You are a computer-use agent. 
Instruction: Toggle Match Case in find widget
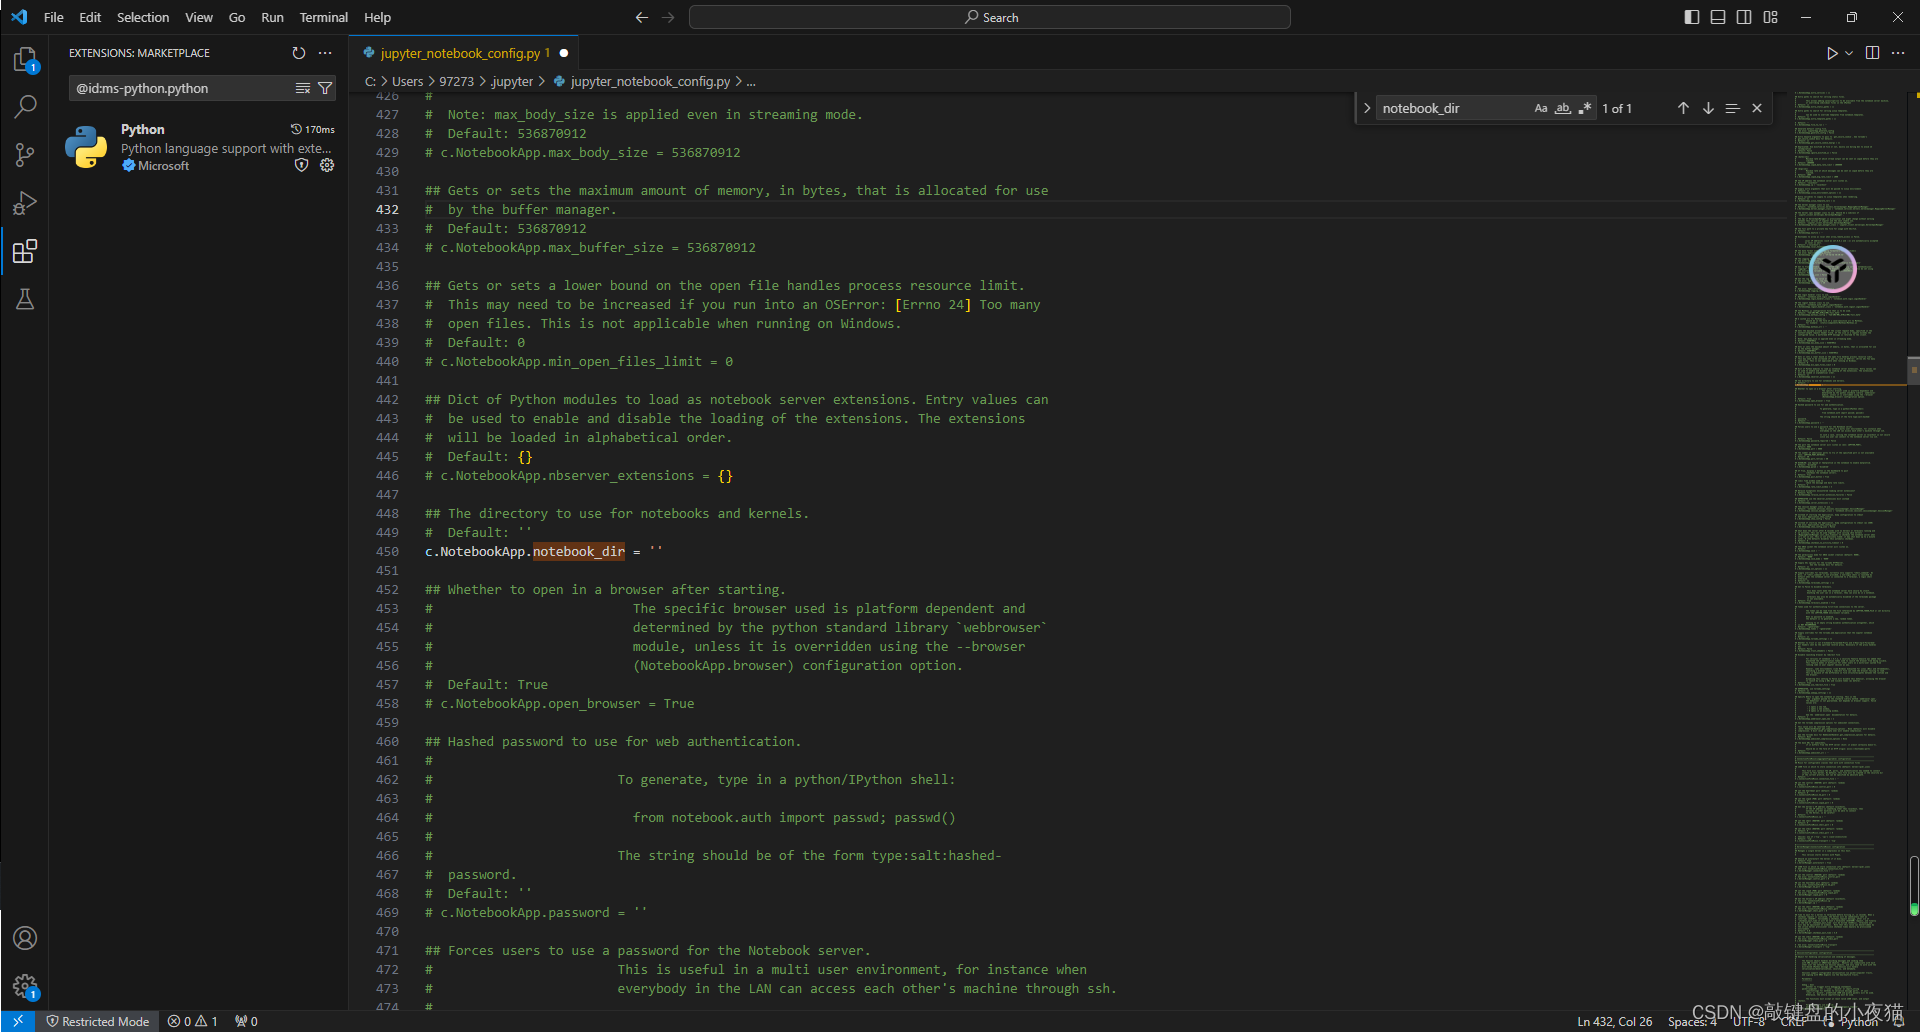coord(1541,108)
